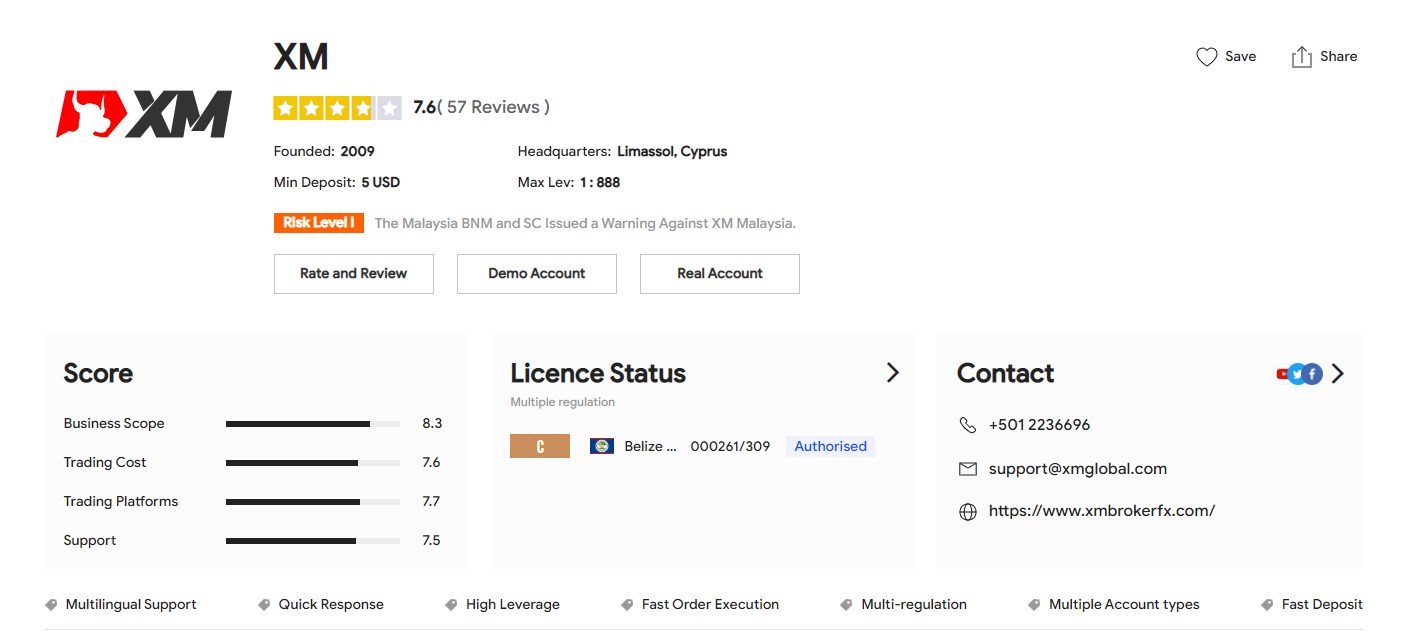The width and height of the screenshot is (1418, 643).
Task: Open the Twitter social icon
Action: [1298, 374]
